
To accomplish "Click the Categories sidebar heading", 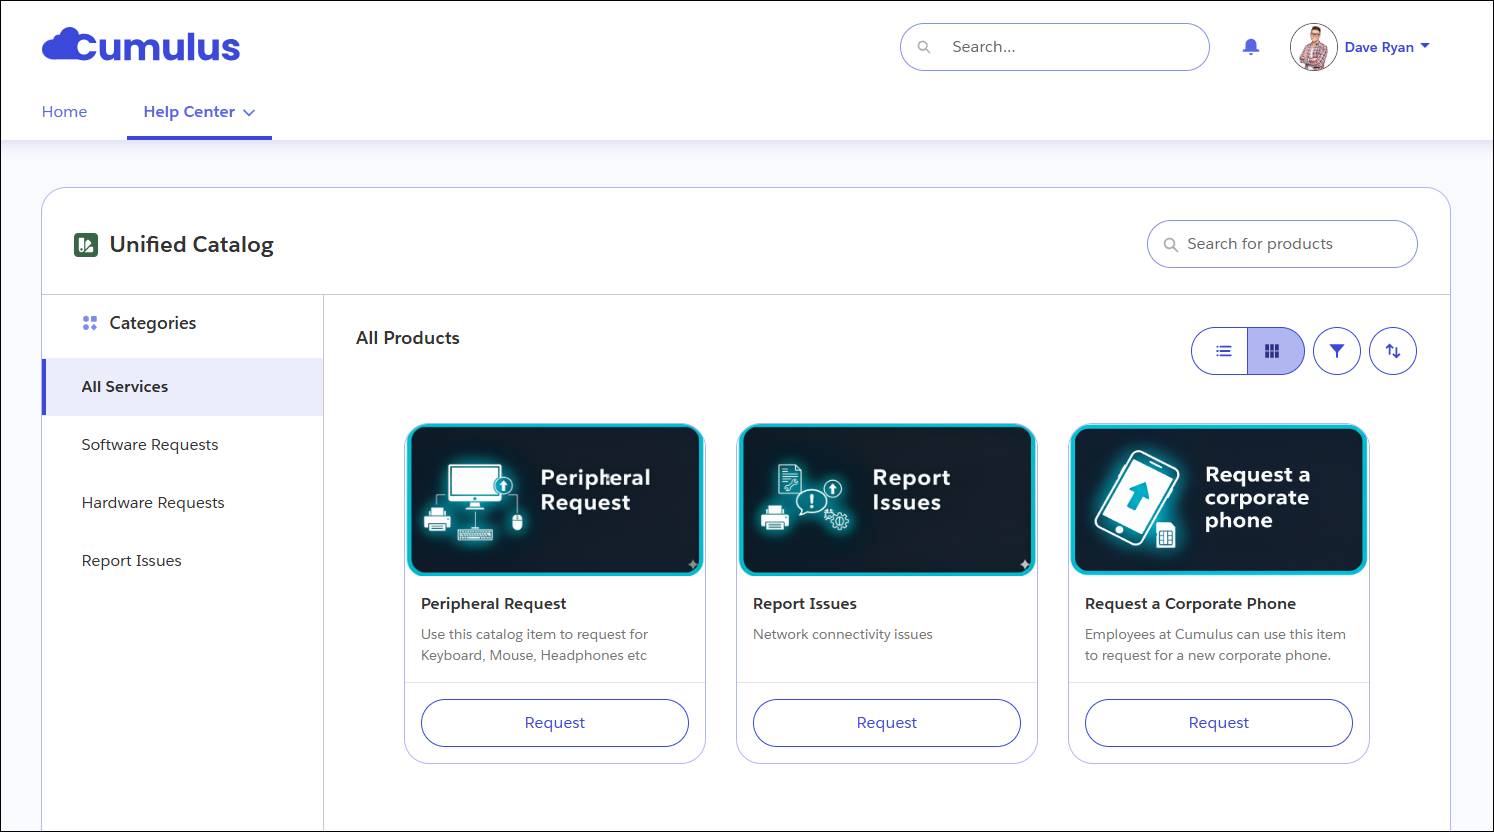I will [153, 323].
